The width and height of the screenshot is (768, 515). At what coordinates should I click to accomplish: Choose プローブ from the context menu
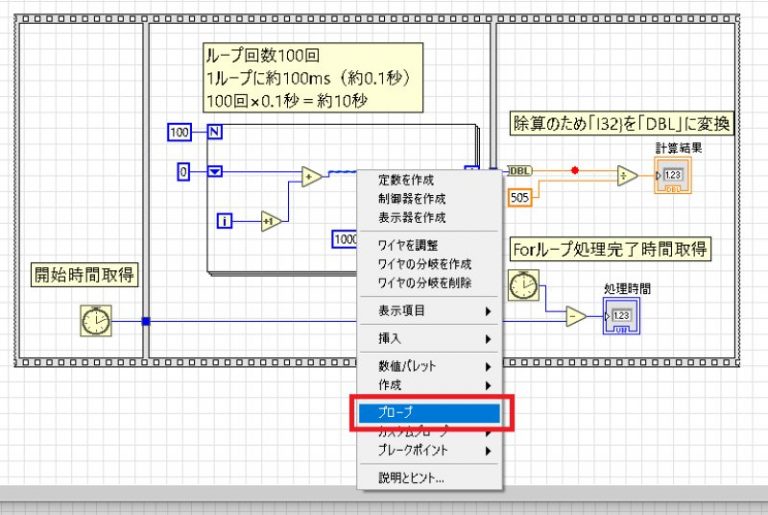point(429,413)
